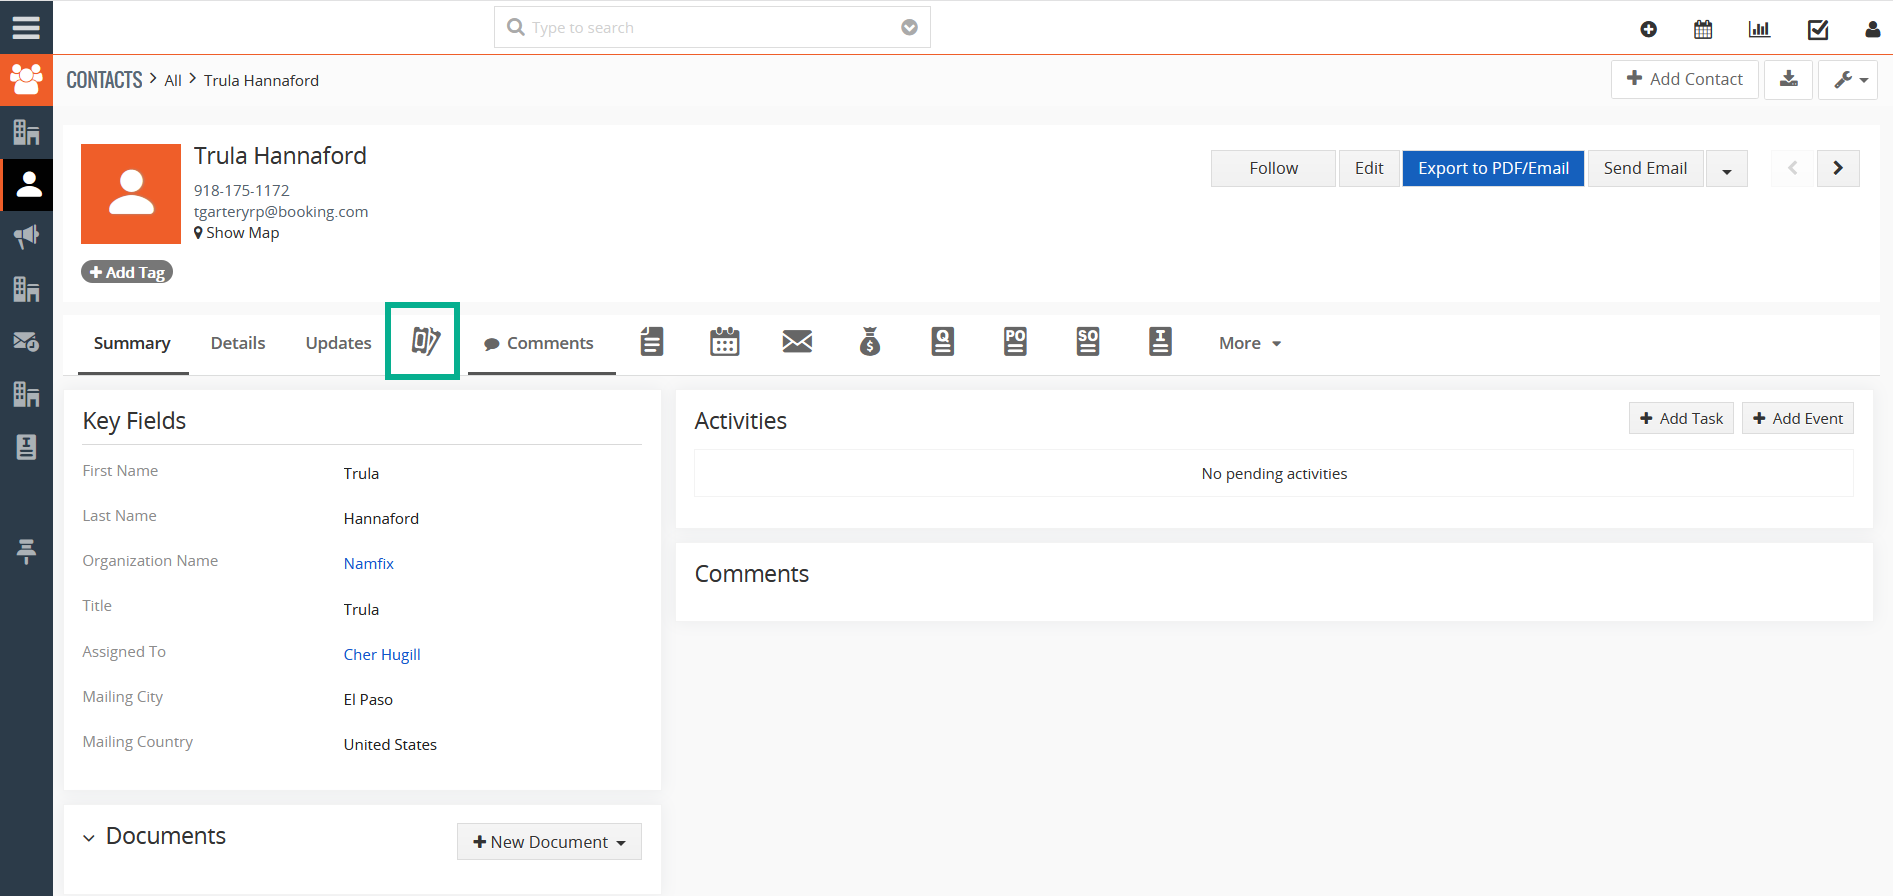This screenshot has width=1893, height=896.
Task: Open the Calendar icon in the top bar
Action: coord(1703,29)
